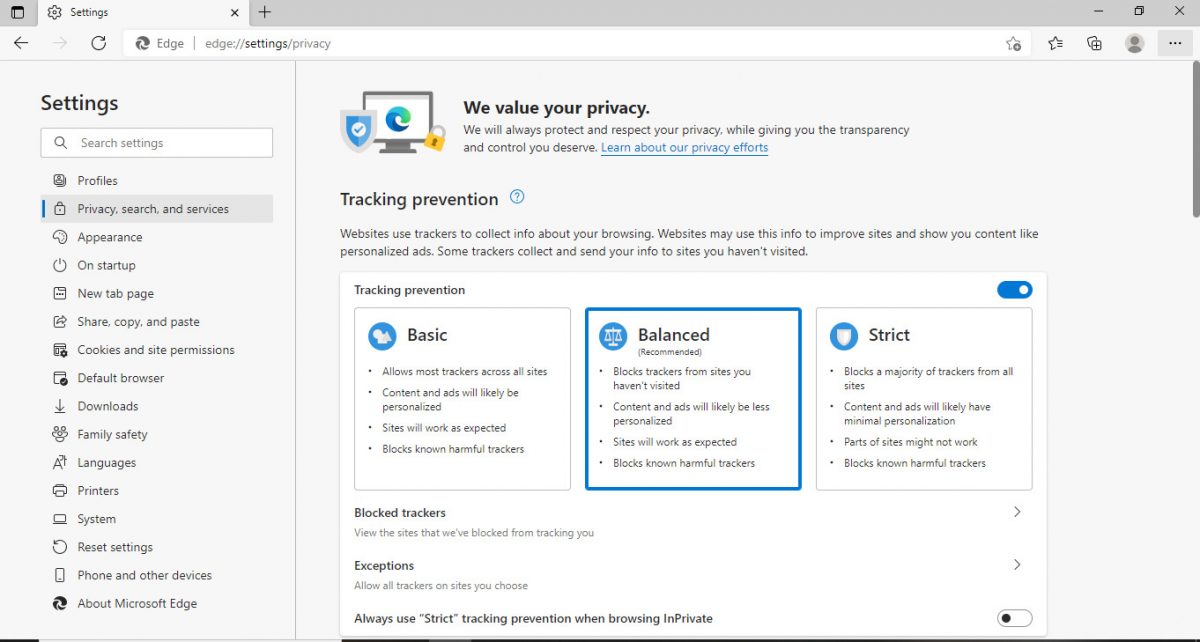Open a new tab with plus button
The height and width of the screenshot is (642, 1200).
(264, 12)
